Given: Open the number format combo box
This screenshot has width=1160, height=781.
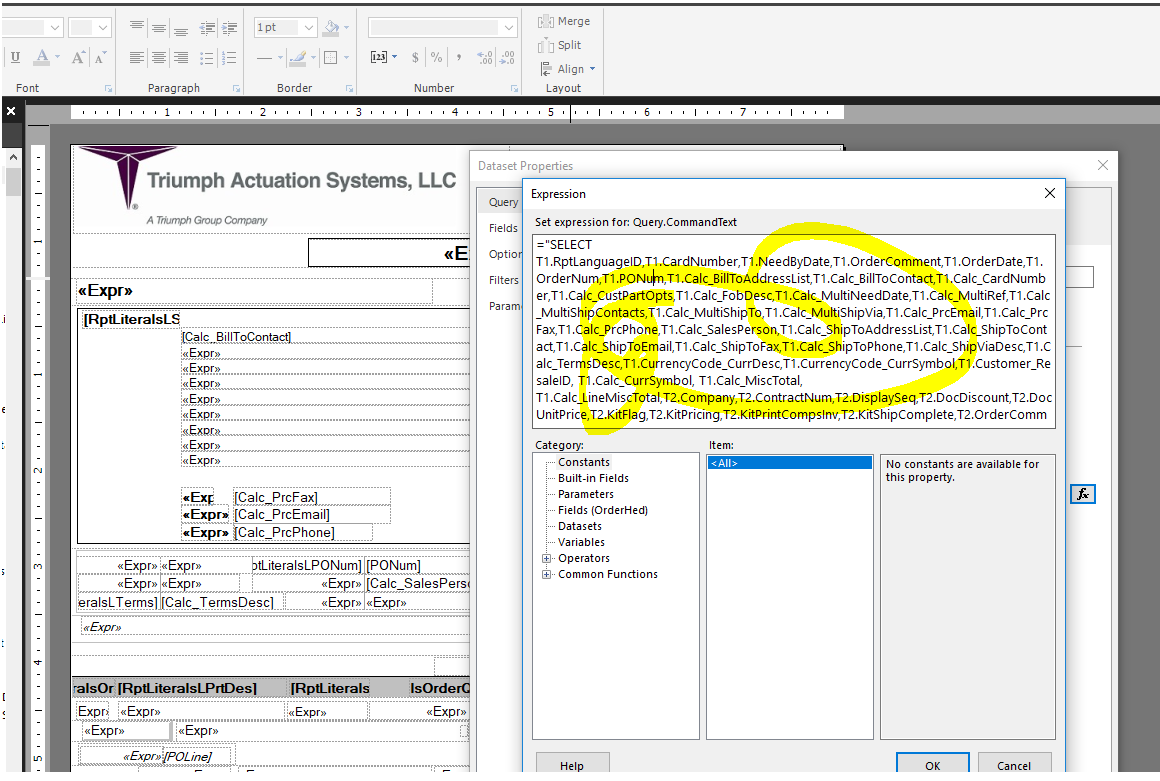Looking at the screenshot, I should tap(442, 27).
